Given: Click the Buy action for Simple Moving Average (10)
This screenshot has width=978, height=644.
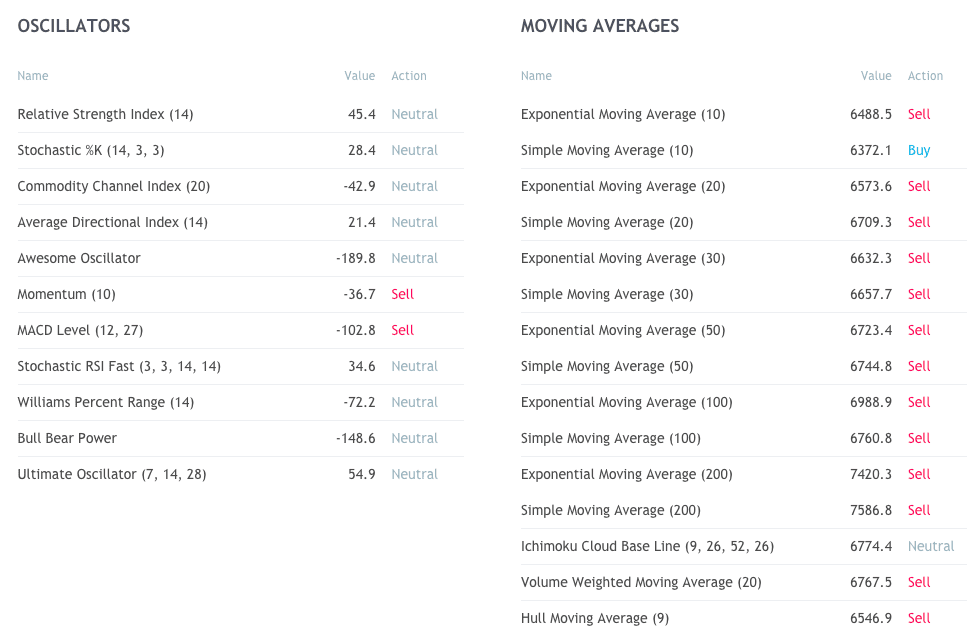Looking at the screenshot, I should pyautogui.click(x=919, y=150).
